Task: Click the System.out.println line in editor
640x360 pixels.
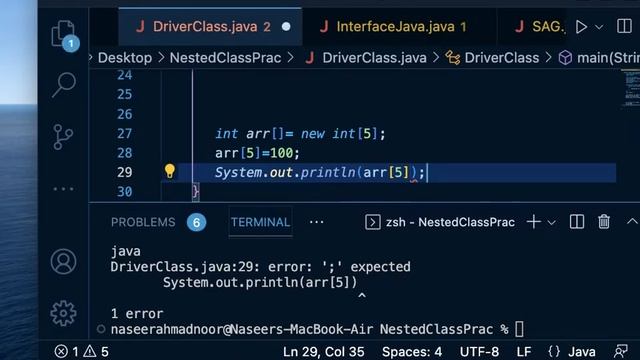Action: [x=320, y=173]
